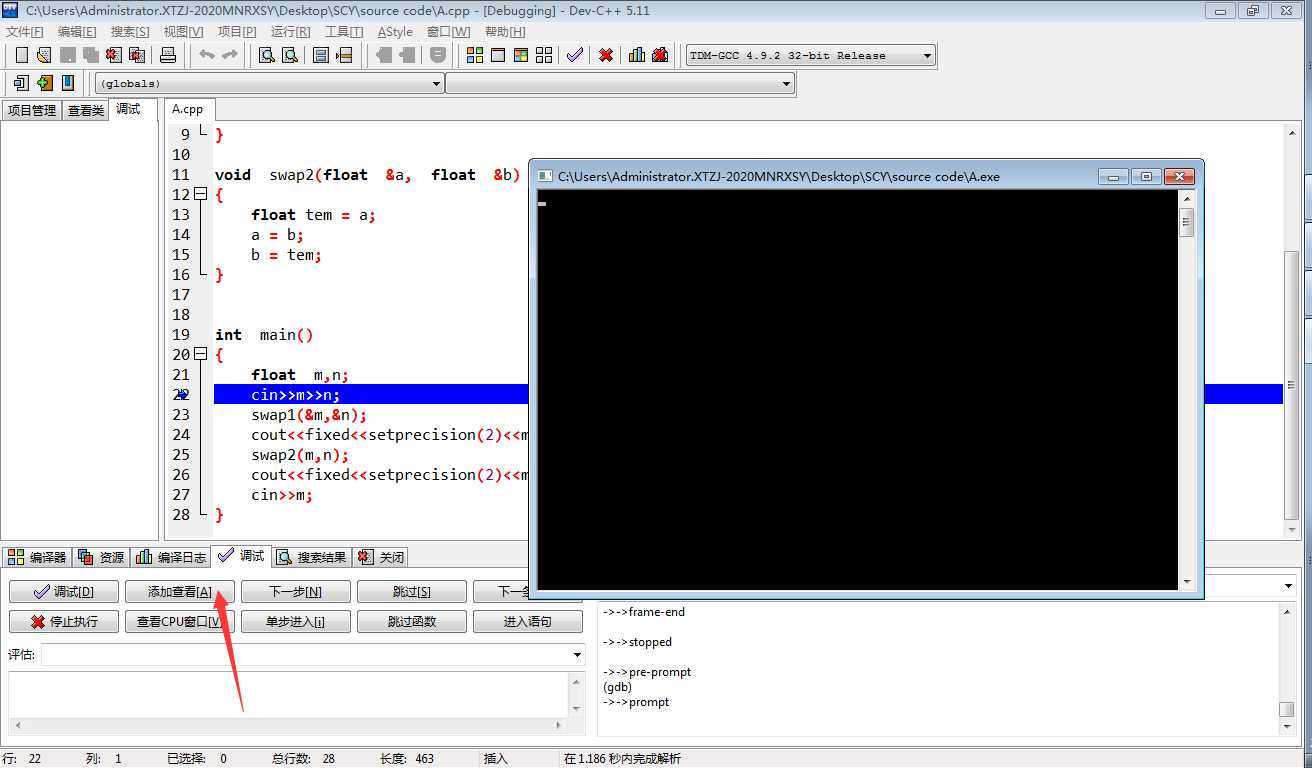
Task: Create a new source file via toolbar icon
Action: [x=21, y=55]
